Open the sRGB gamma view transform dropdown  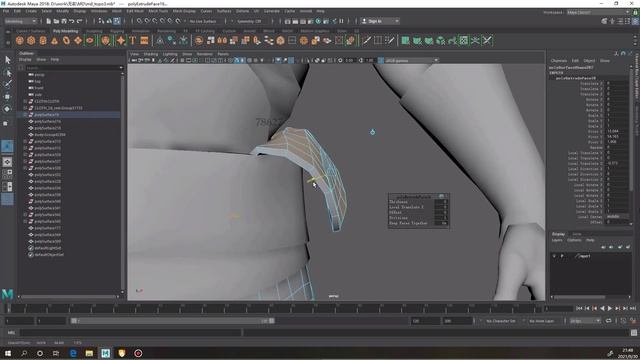point(411,60)
